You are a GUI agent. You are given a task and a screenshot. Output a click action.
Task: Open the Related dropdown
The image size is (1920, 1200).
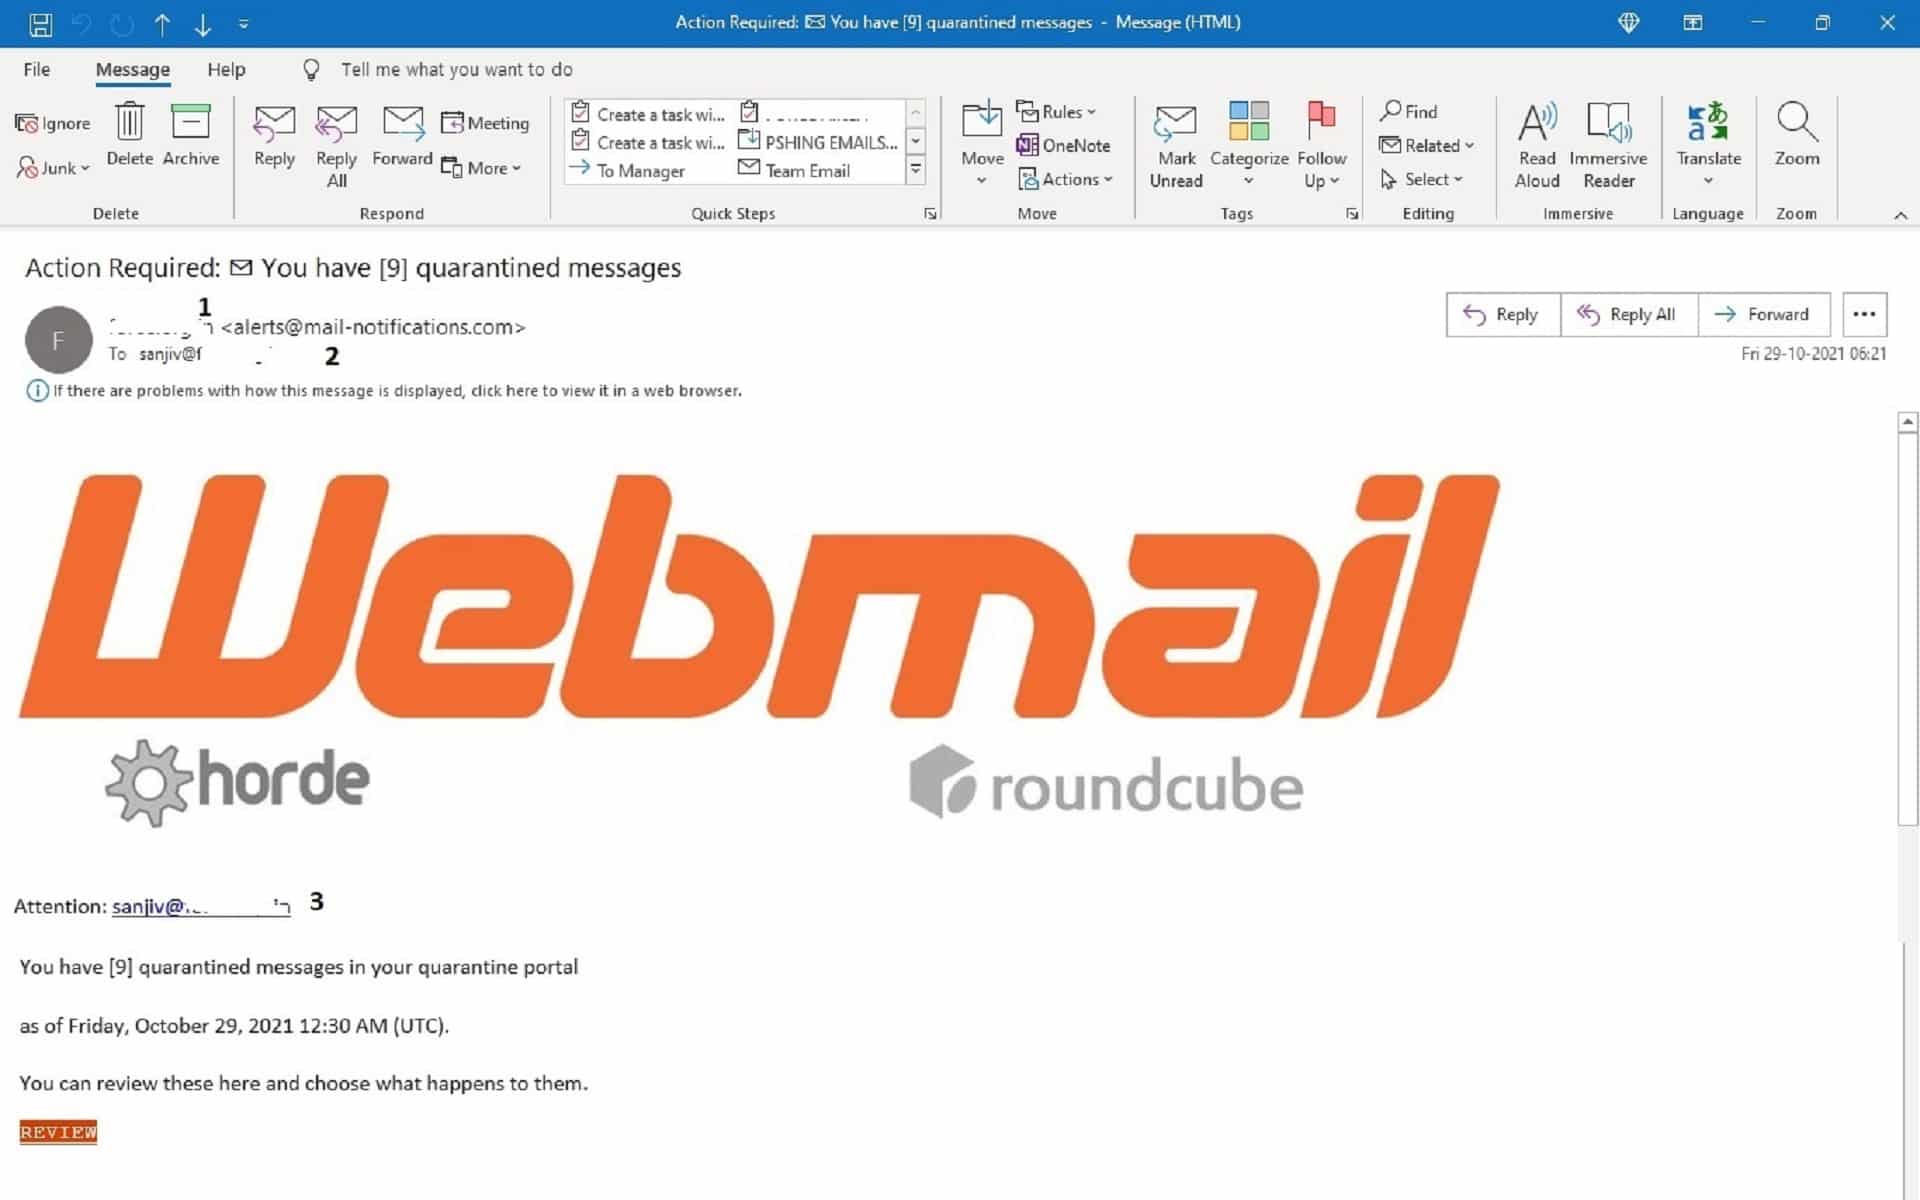[1427, 145]
